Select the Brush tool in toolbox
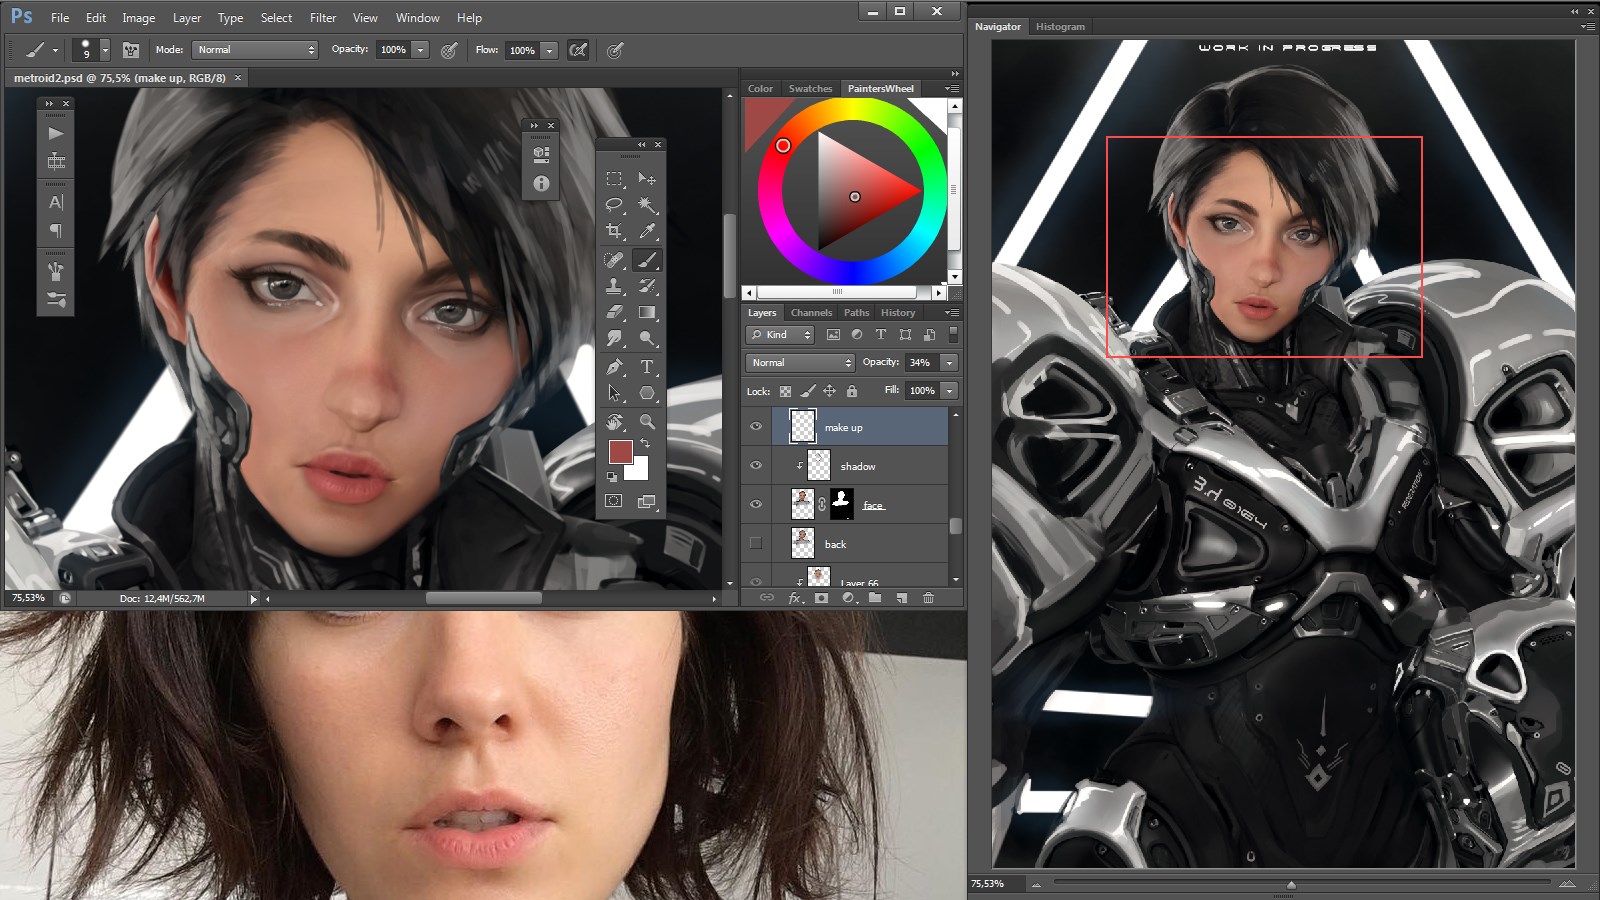 pos(647,260)
